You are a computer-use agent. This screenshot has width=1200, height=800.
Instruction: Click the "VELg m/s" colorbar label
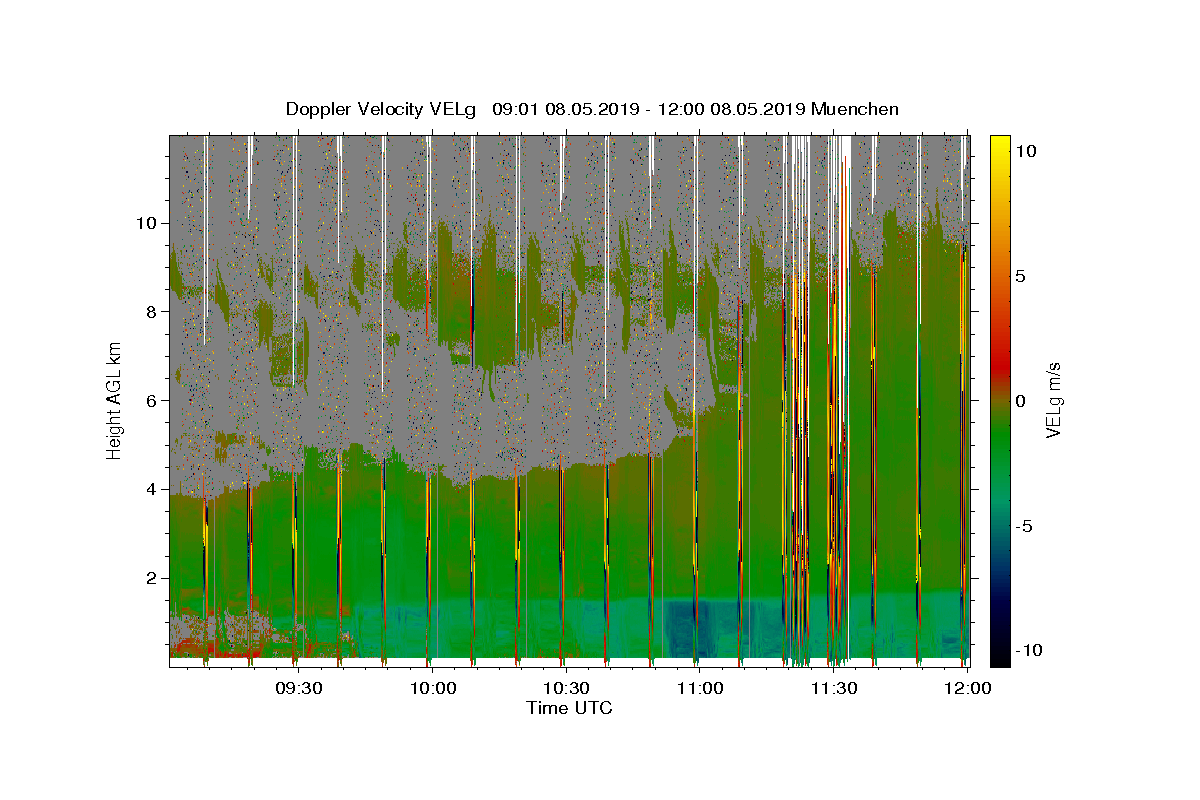tap(1053, 400)
